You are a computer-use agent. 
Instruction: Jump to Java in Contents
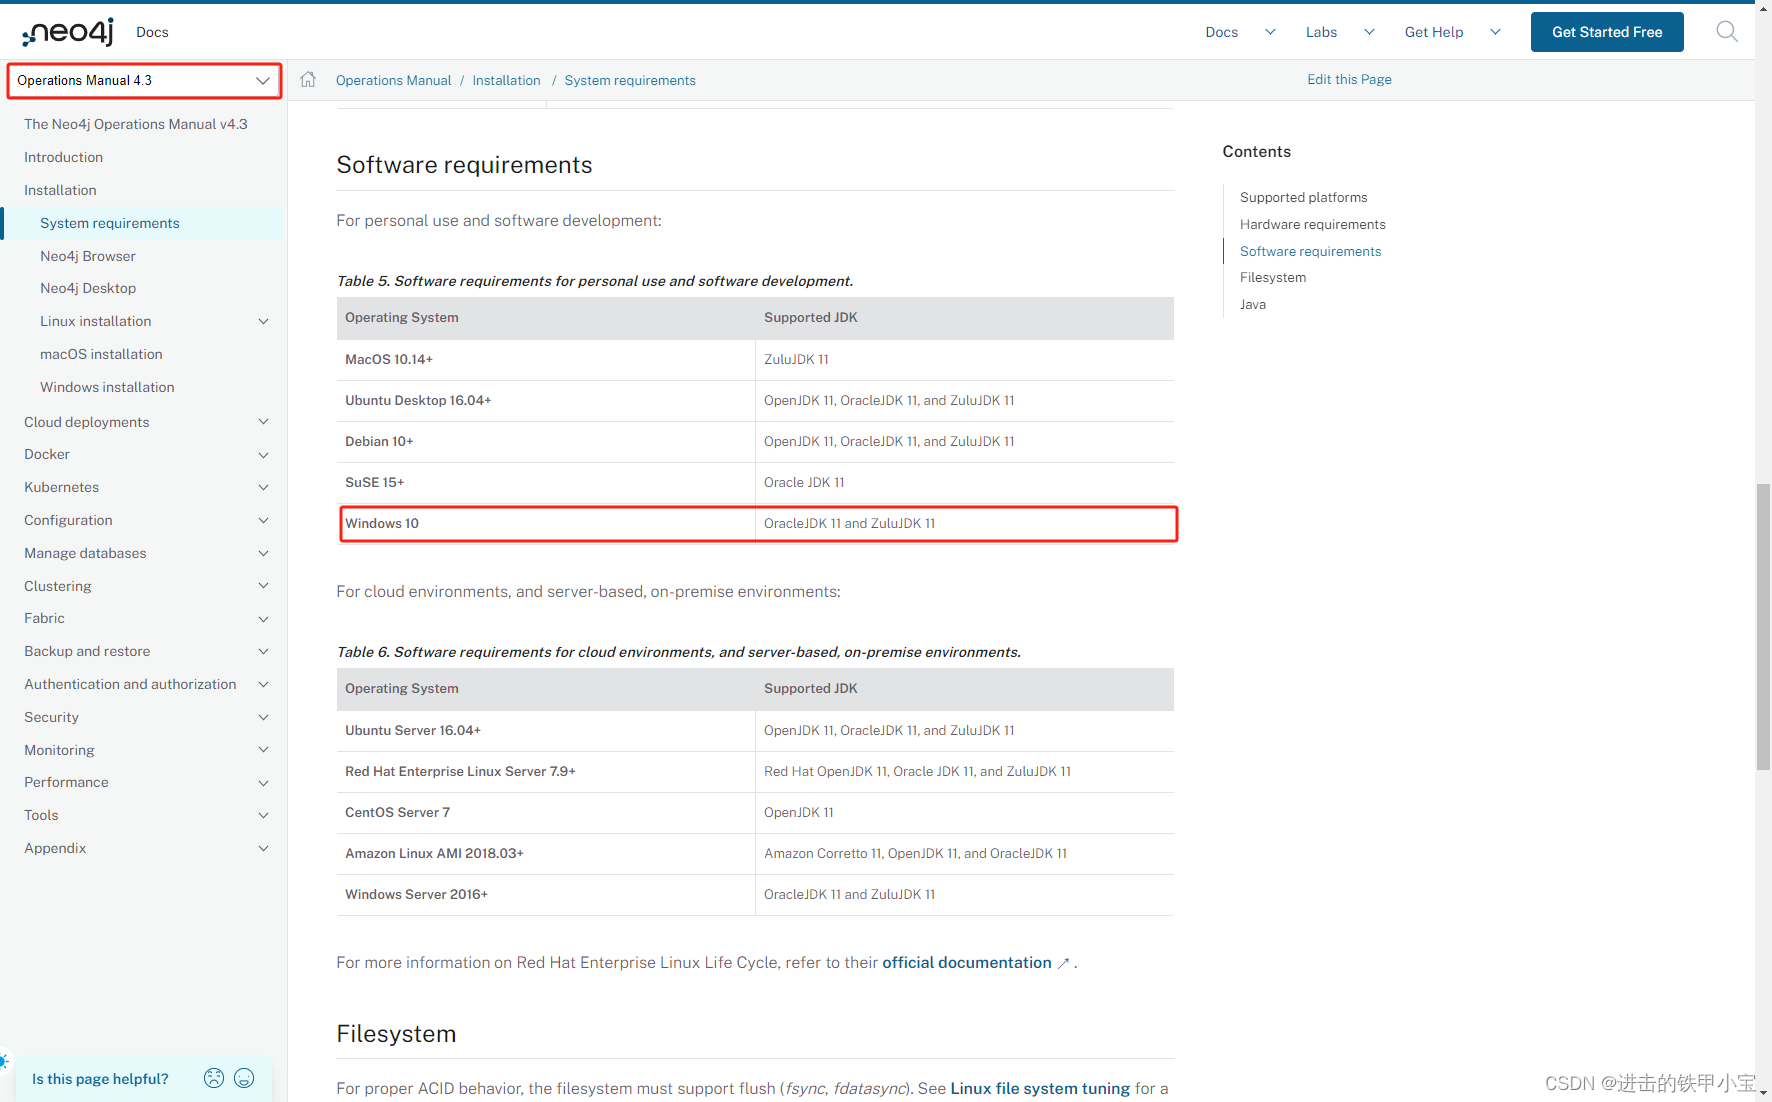[x=1253, y=305]
